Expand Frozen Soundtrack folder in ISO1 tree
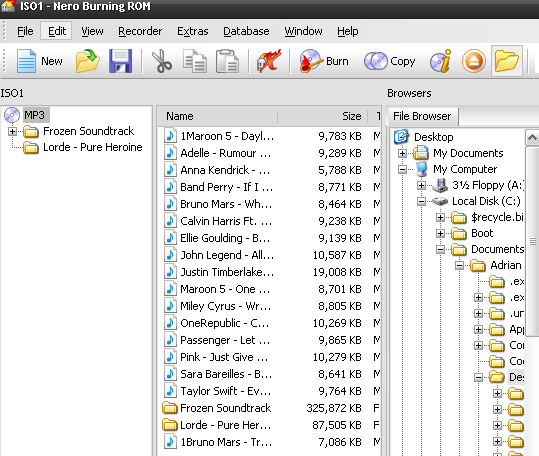539x456 pixels. pos(12,131)
